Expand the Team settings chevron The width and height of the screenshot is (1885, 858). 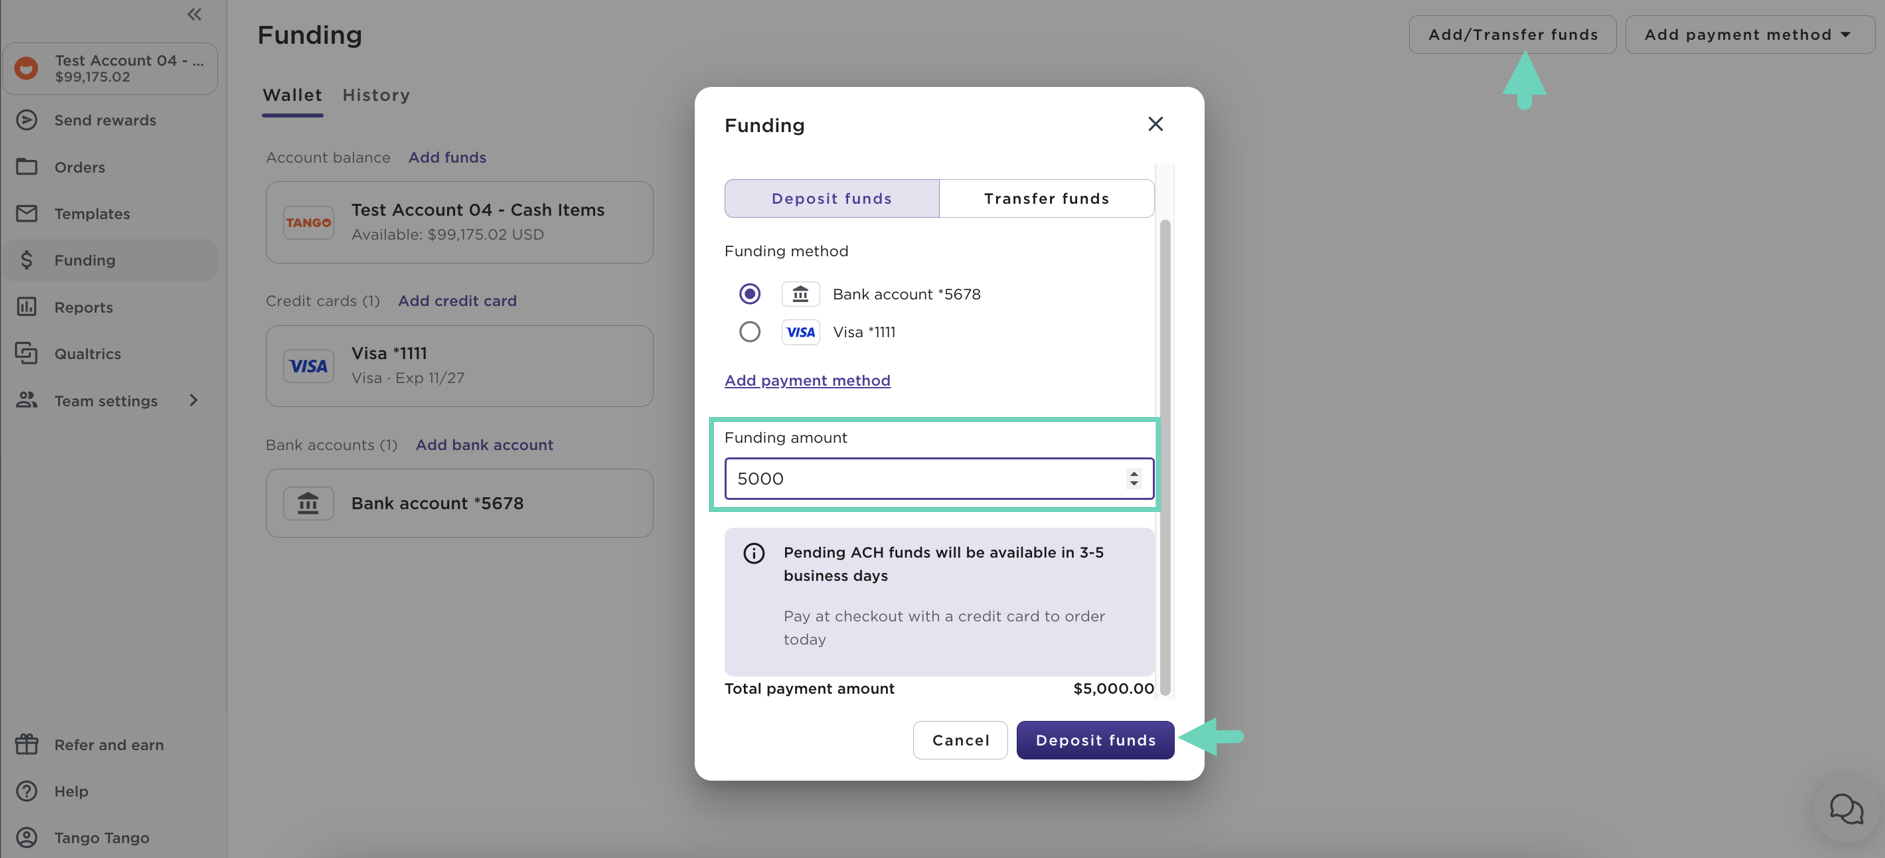click(194, 400)
